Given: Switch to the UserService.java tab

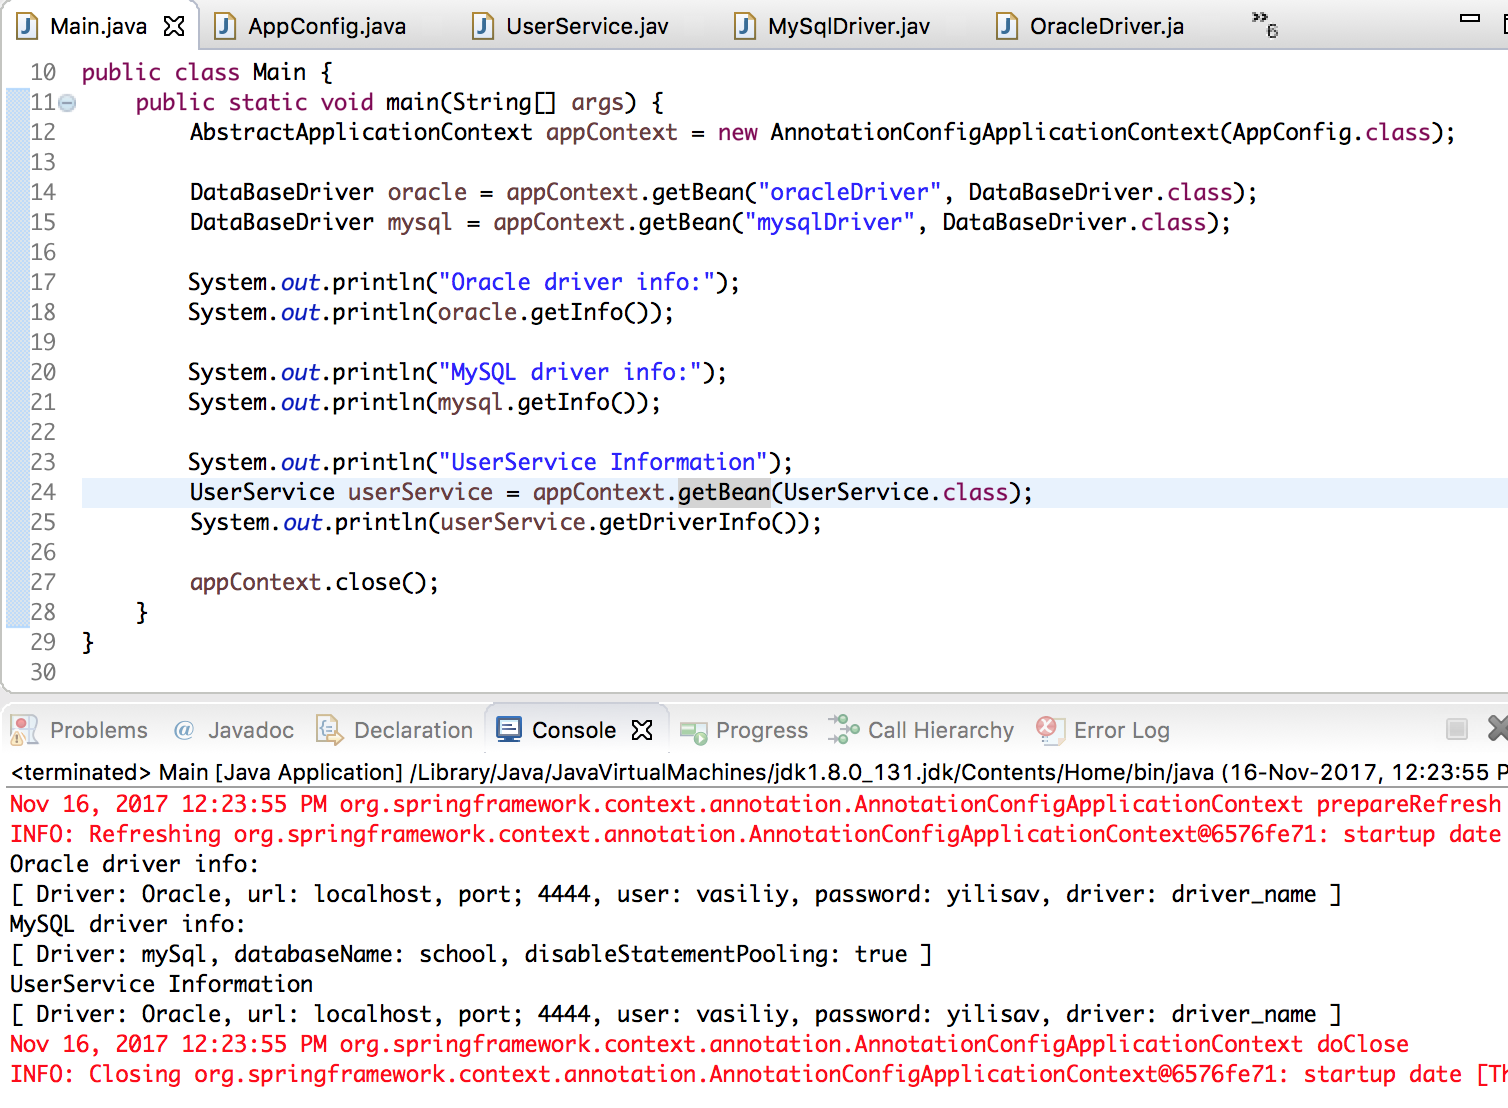Looking at the screenshot, I should [x=586, y=26].
